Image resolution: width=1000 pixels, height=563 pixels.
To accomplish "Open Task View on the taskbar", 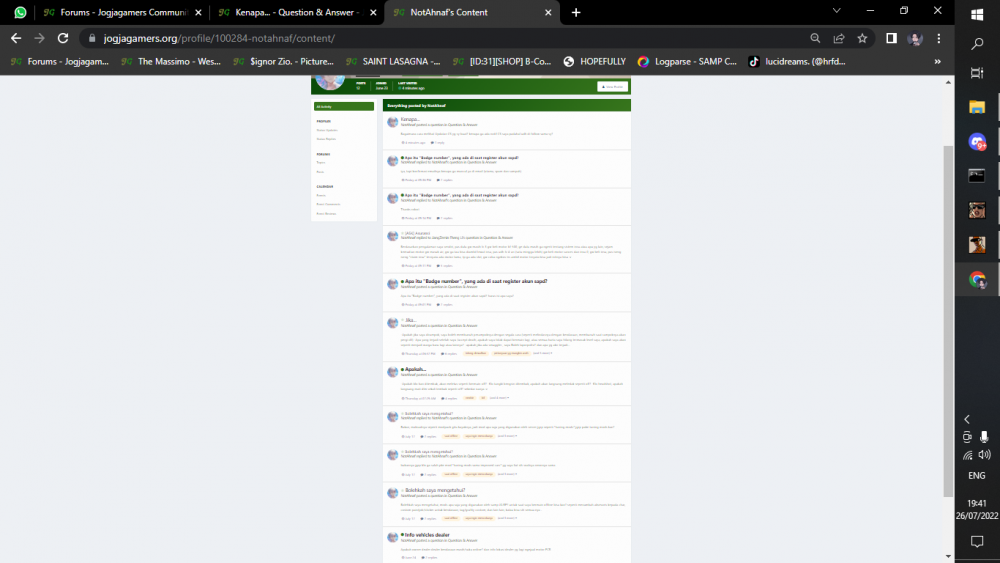I will (976, 73).
